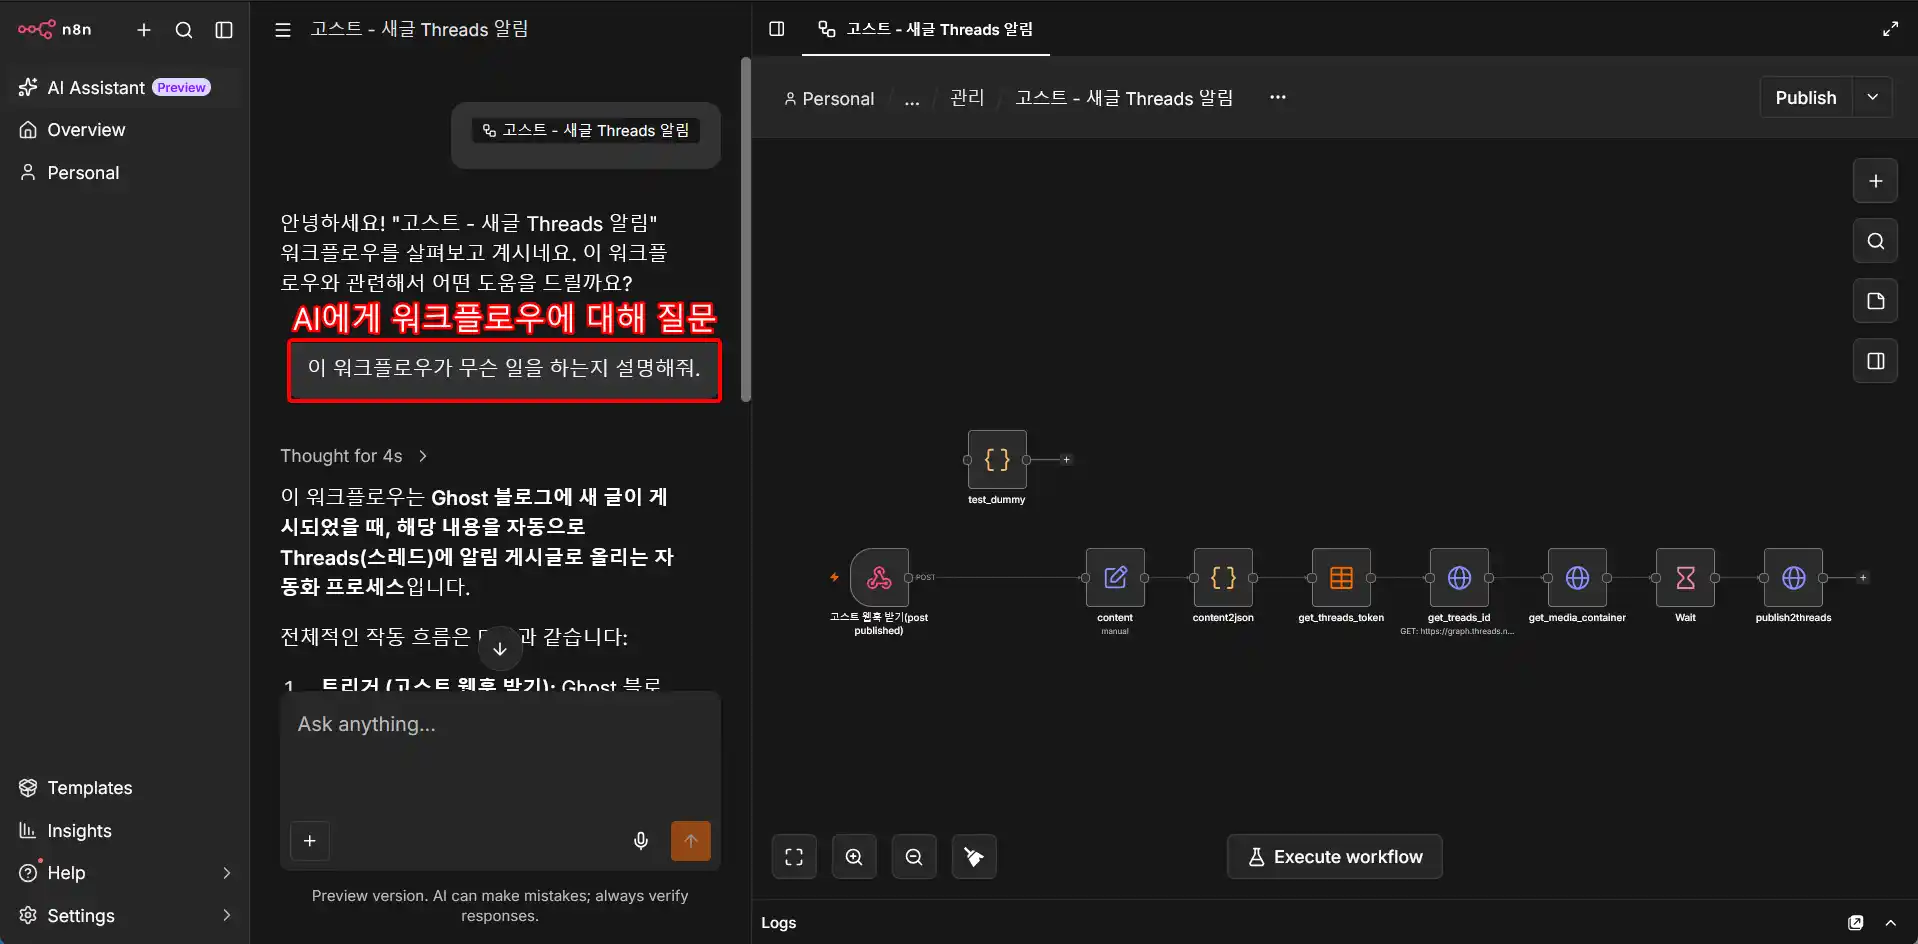
Task: Add a sticky note on canvas
Action: point(1876,301)
